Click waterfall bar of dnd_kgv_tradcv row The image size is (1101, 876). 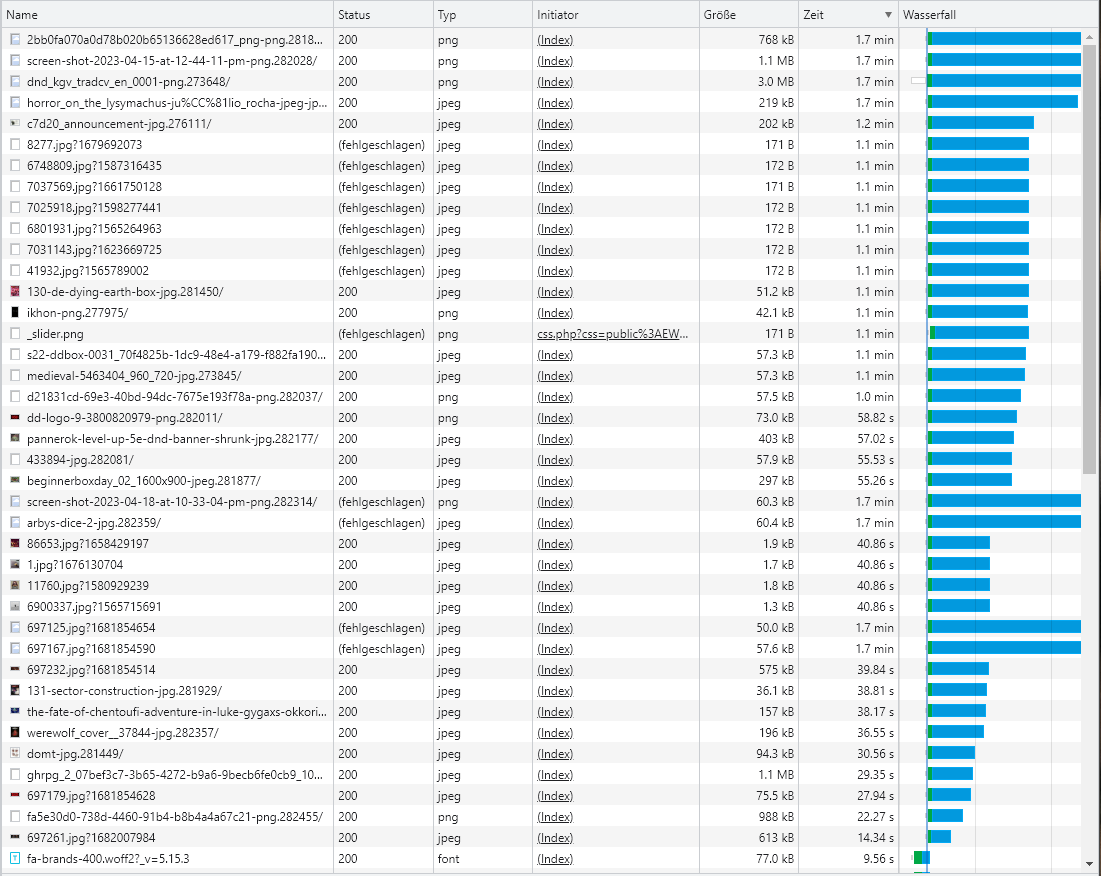[1004, 81]
